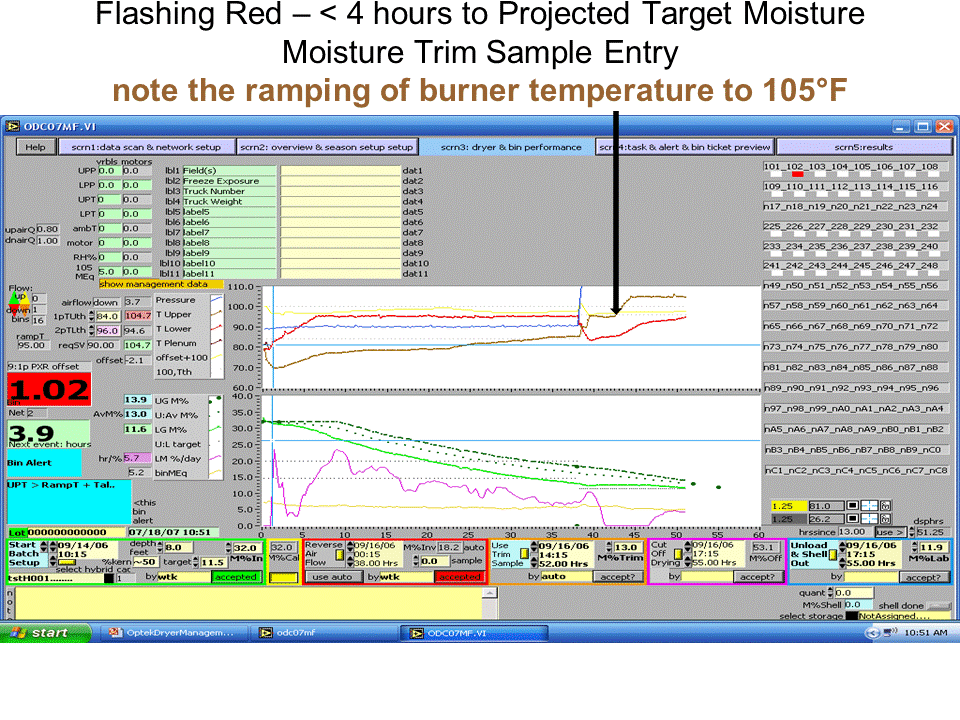Click the autoscale format icon beside 26.2

869,519
